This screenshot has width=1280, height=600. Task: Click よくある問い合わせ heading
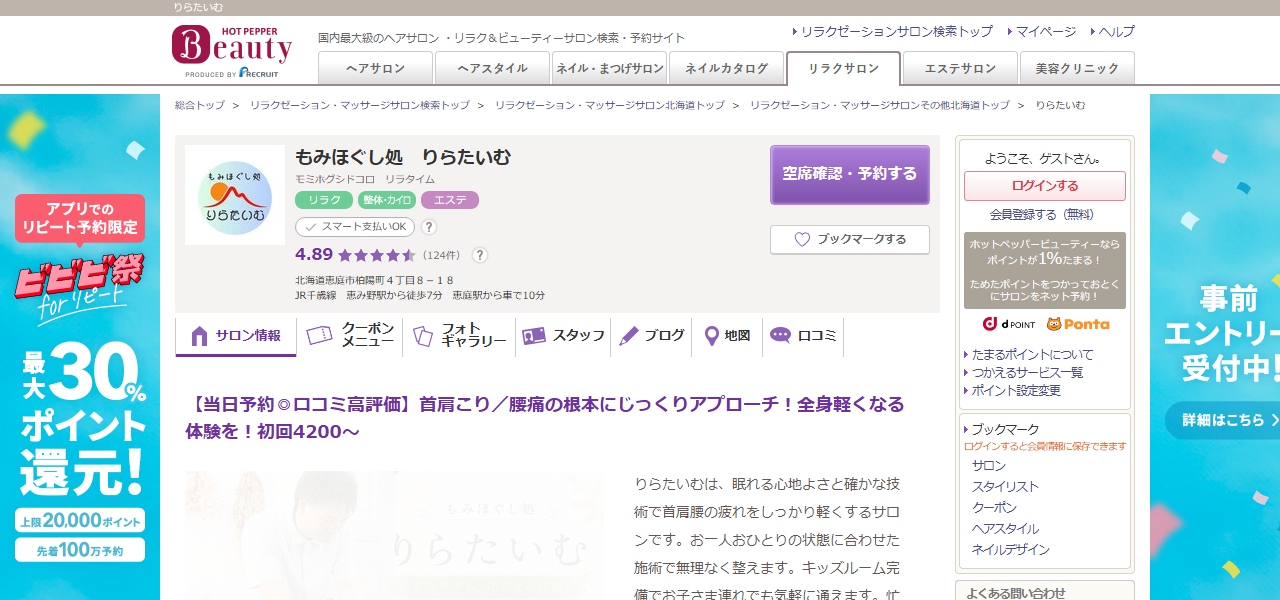pos(1016,592)
